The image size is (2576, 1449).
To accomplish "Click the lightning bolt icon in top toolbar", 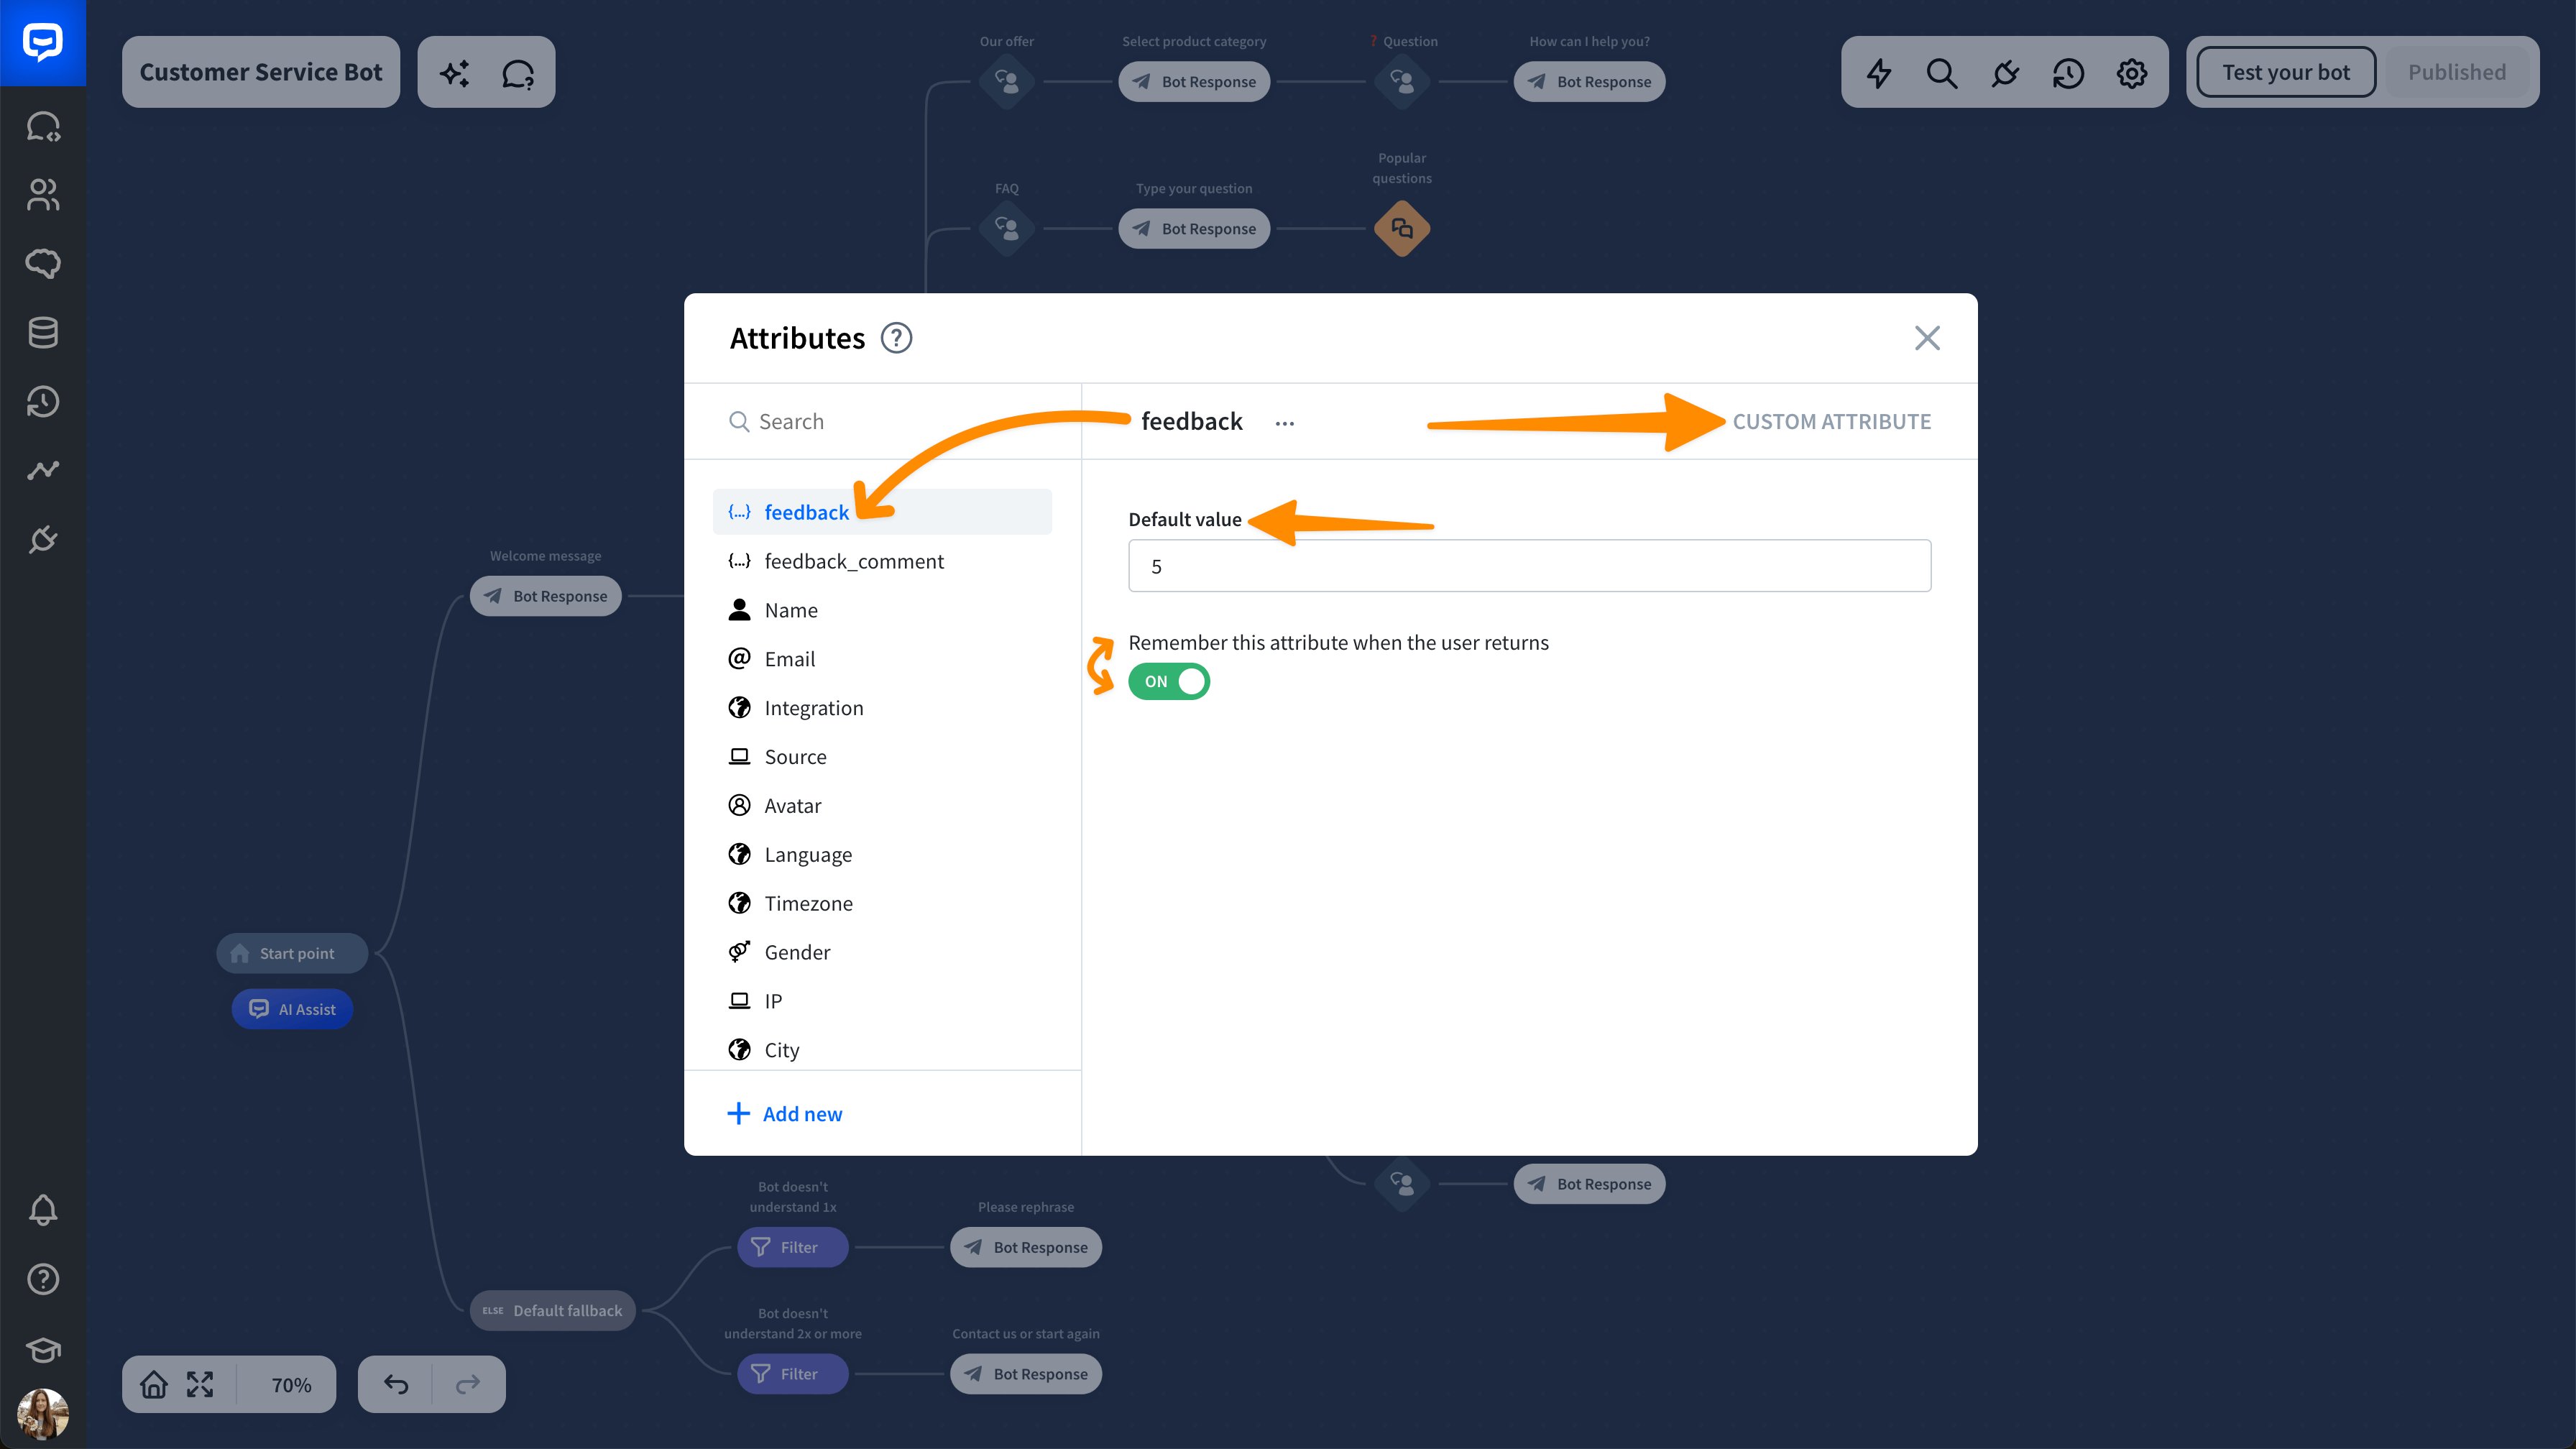I will 1878,73.
